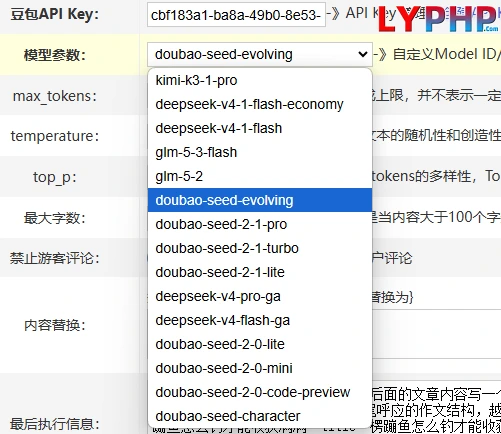Click the 禁止游客评论 label
This screenshot has width=501, height=434.
point(55,258)
